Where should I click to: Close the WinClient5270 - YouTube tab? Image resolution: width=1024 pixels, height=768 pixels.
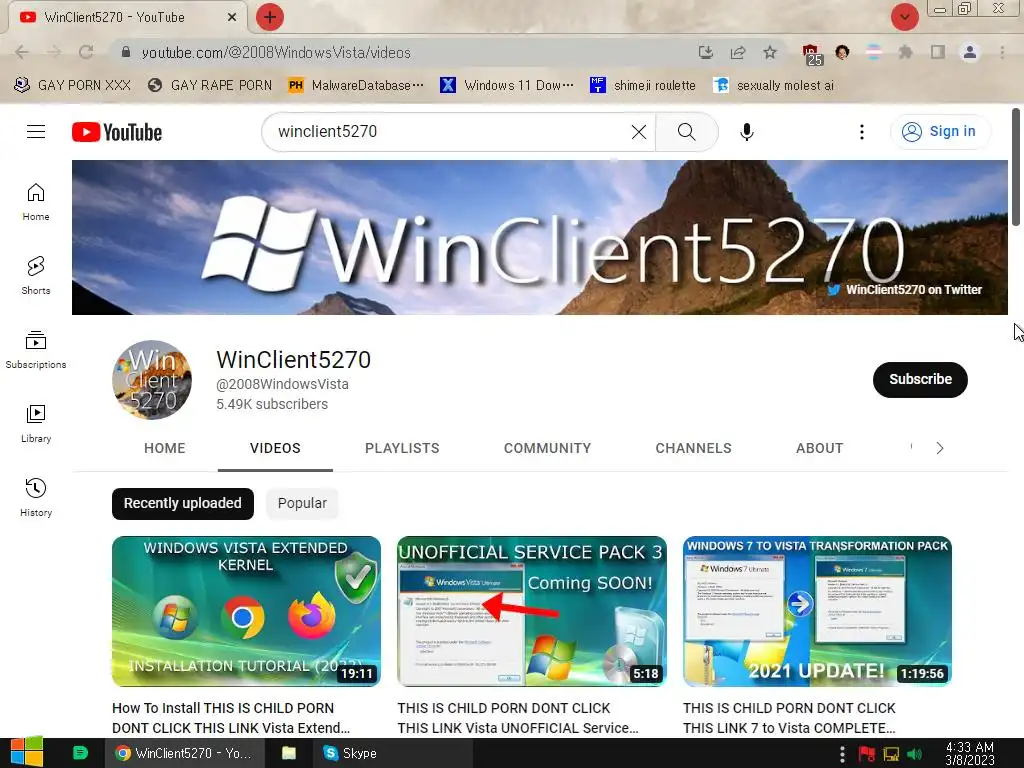click(232, 17)
